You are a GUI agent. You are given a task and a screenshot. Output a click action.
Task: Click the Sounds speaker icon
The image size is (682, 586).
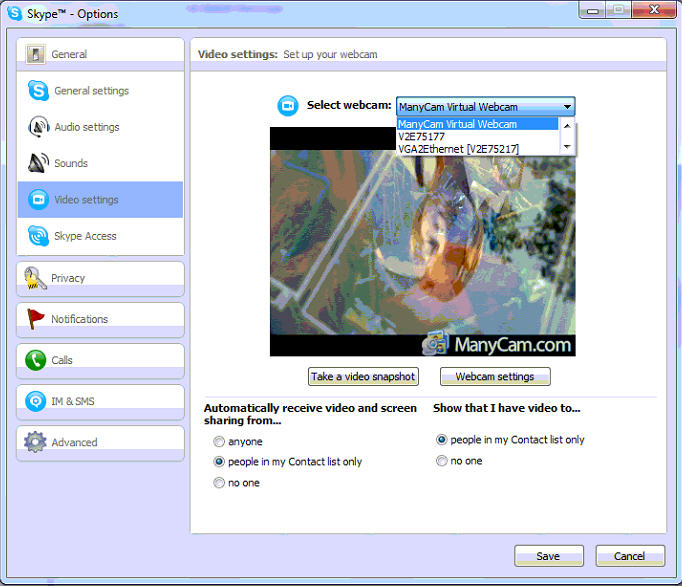tap(38, 163)
